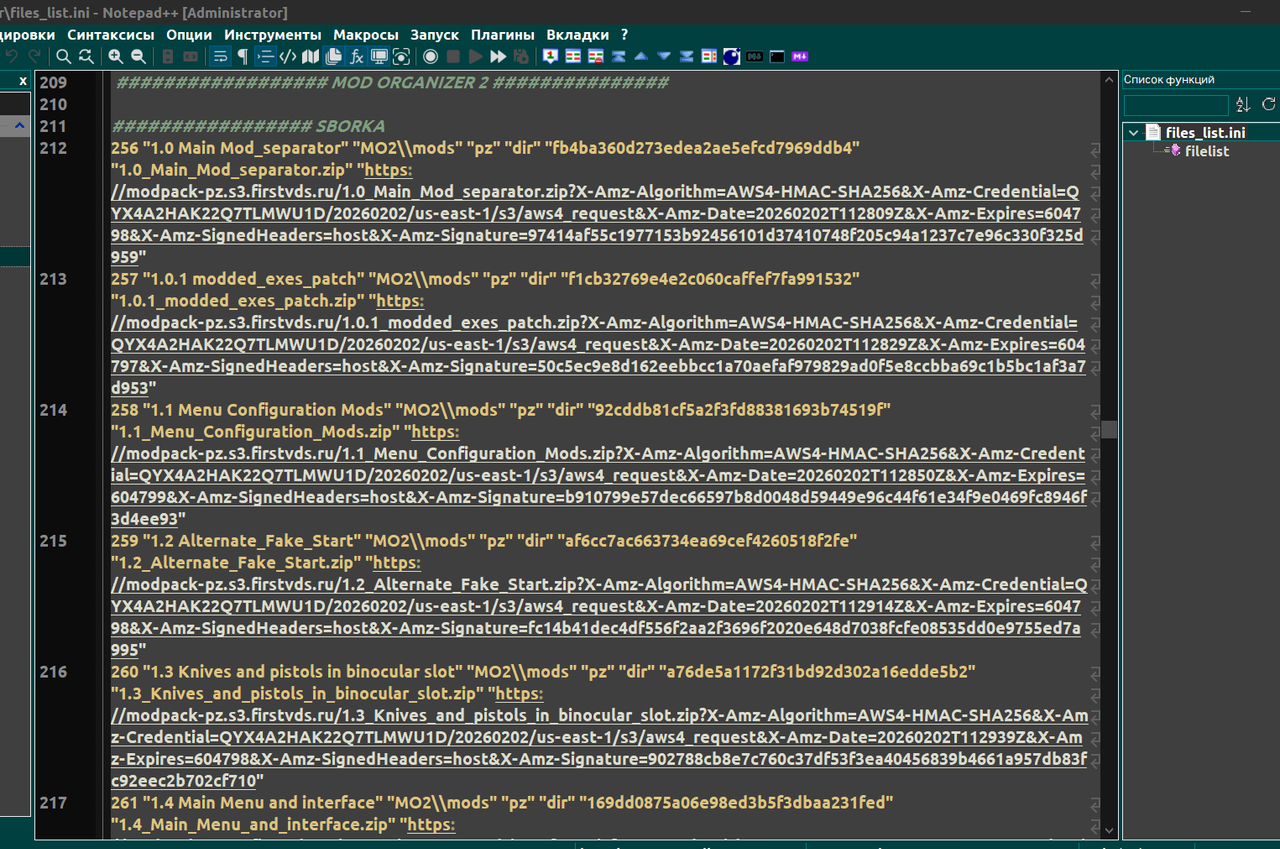Click the colored-rows plugin icon after the marker icon
This screenshot has height=849, width=1280.
point(573,57)
